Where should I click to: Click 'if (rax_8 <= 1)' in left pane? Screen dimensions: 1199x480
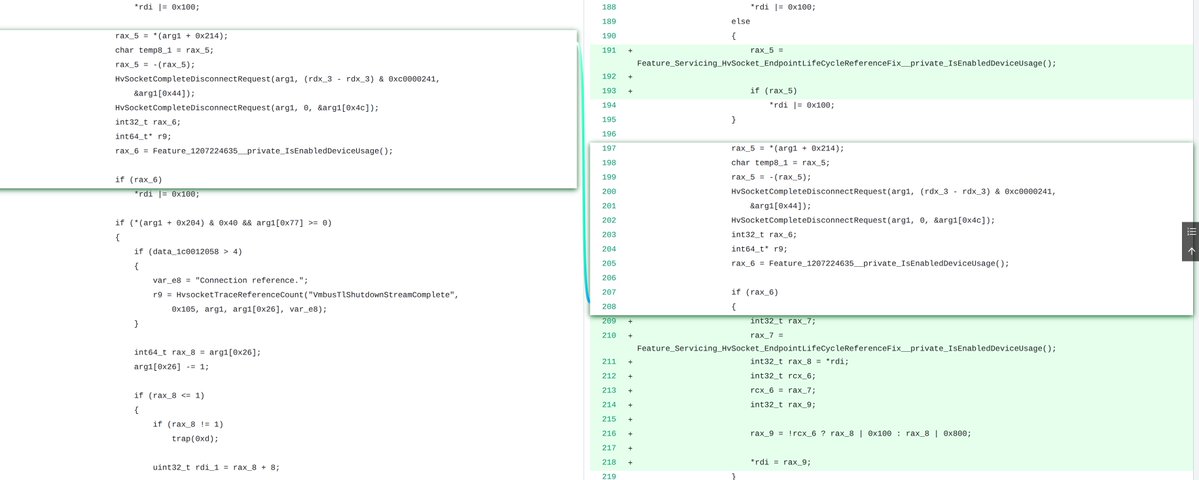point(169,395)
